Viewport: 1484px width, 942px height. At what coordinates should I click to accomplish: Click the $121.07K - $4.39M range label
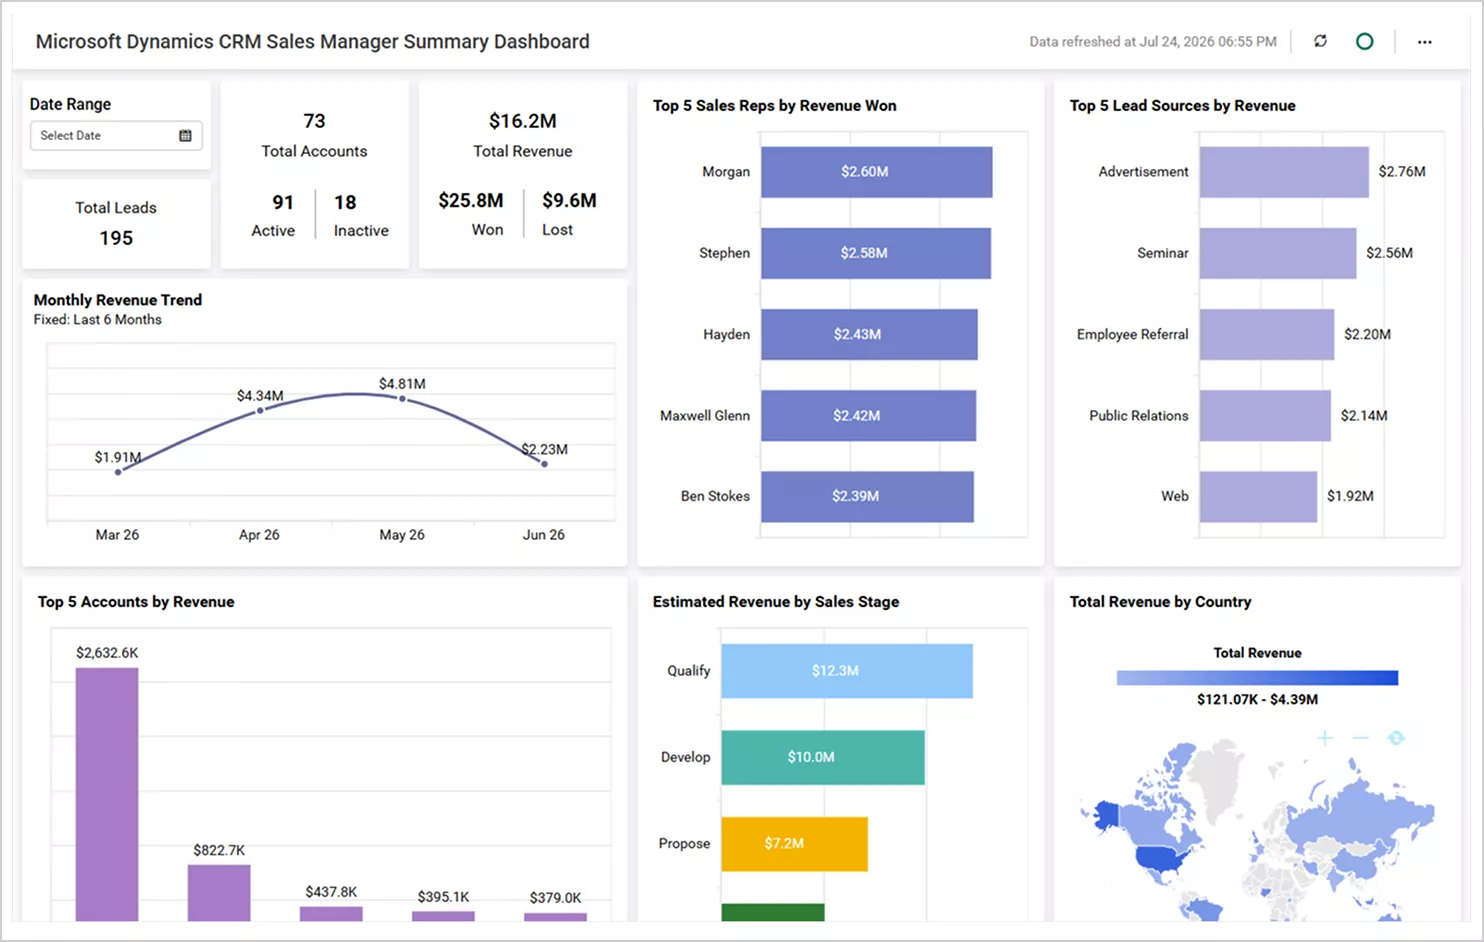click(x=1257, y=700)
